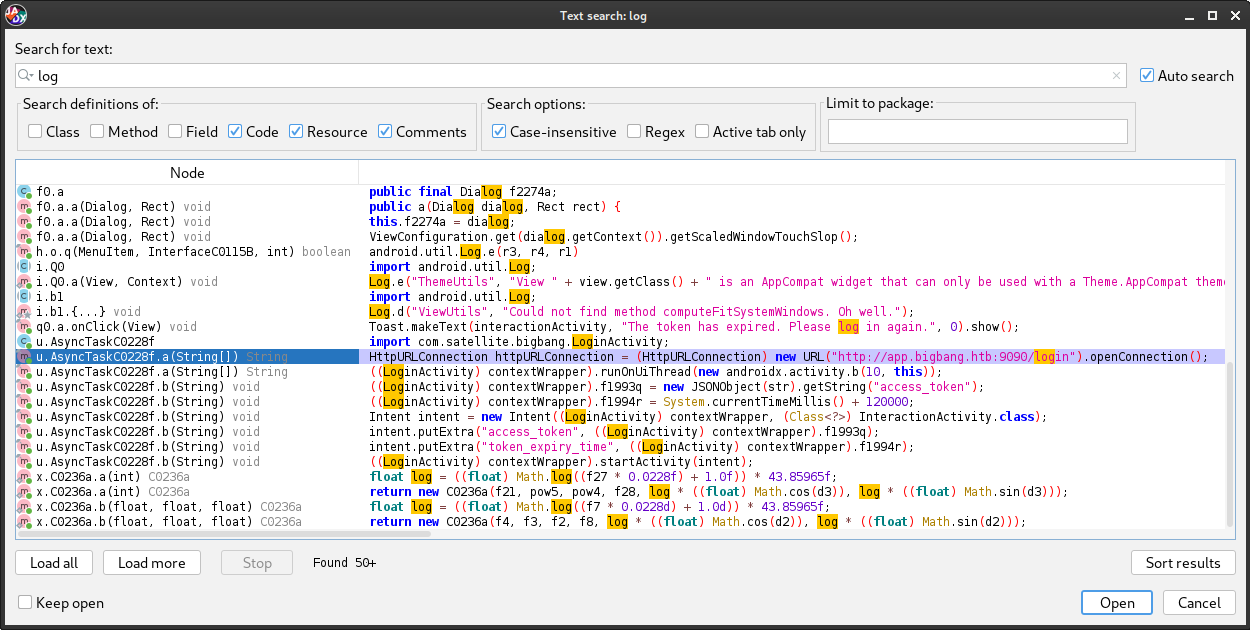
Task: Click the Sort results button
Action: [x=1183, y=563]
